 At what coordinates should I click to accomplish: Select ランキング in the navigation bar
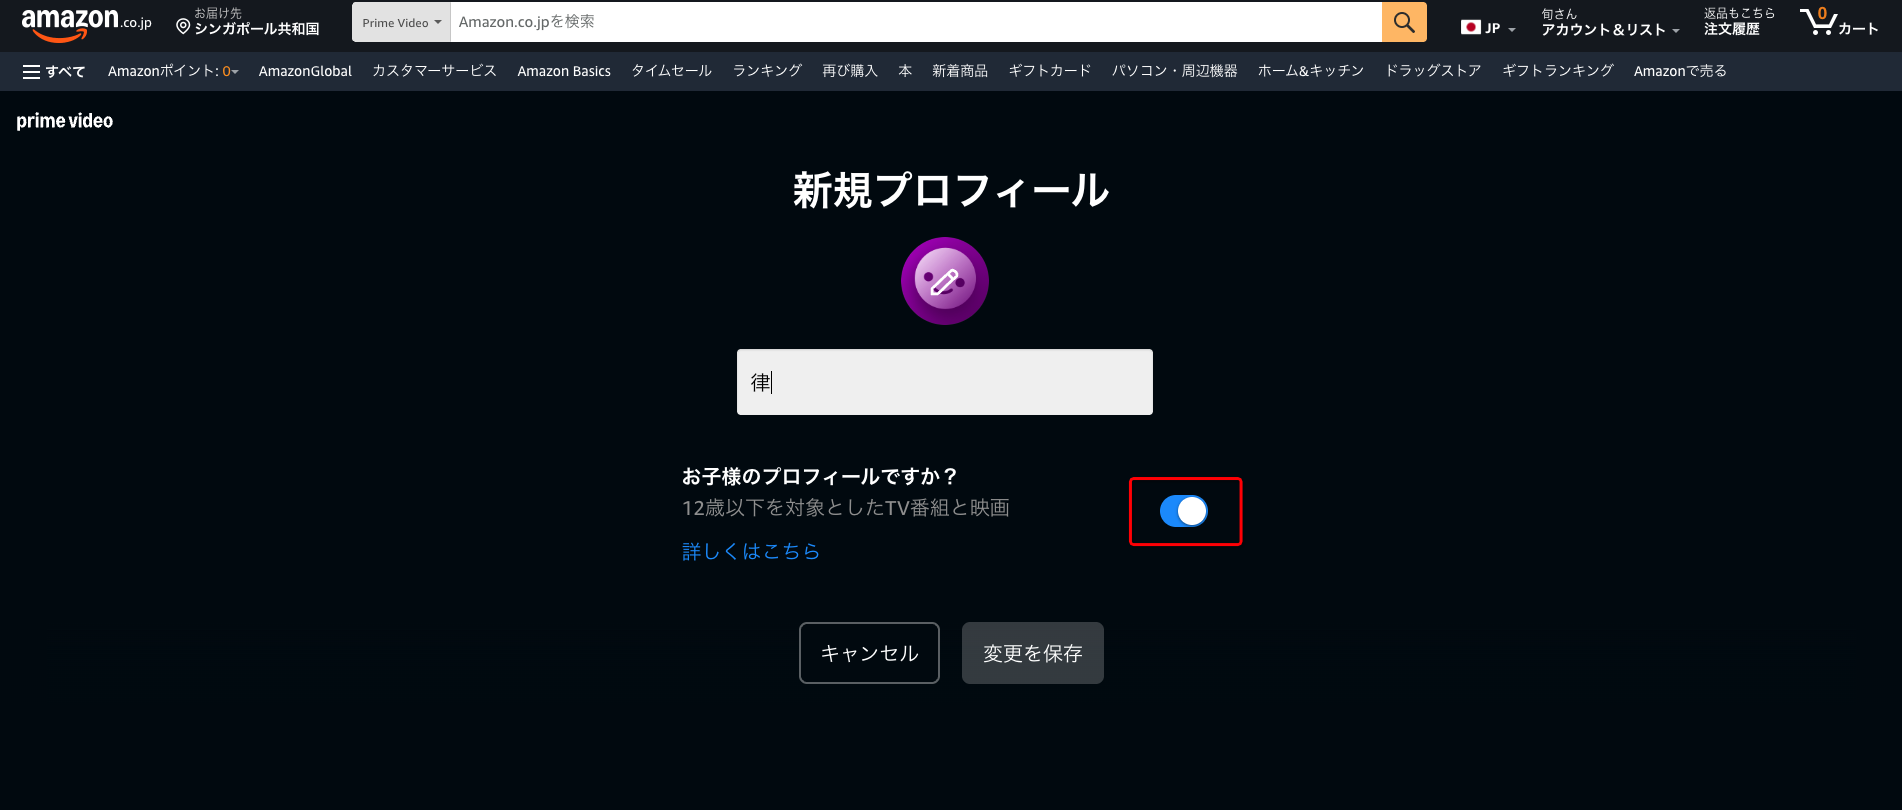point(767,71)
